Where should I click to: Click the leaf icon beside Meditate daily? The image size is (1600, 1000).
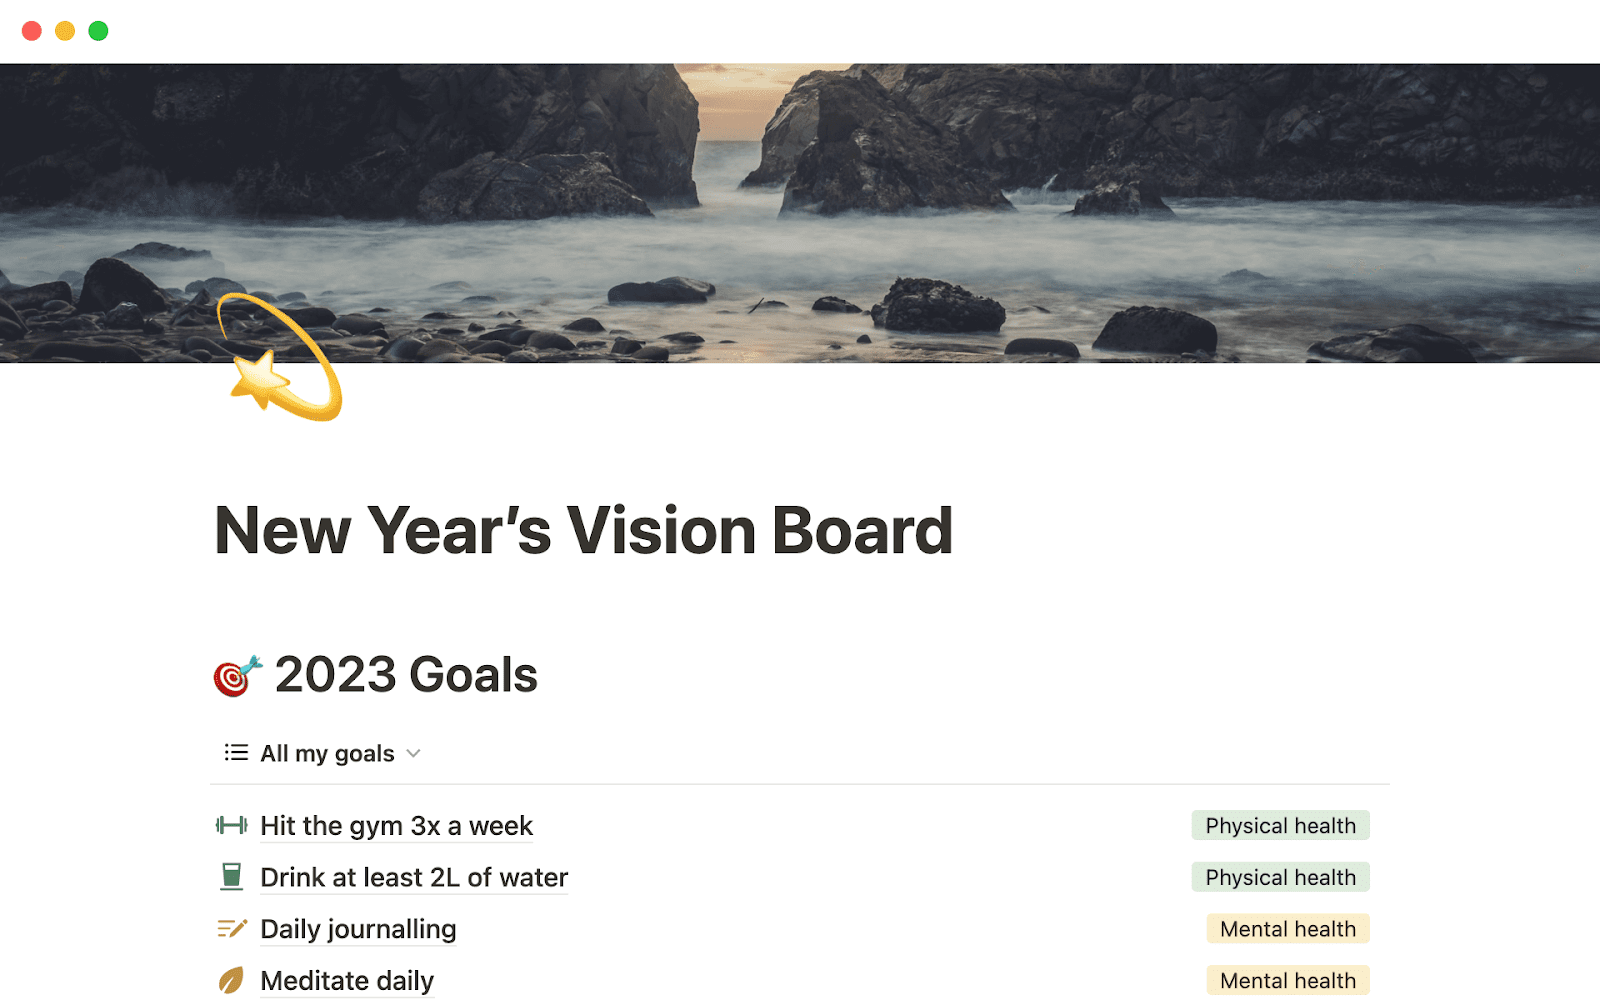point(231,979)
